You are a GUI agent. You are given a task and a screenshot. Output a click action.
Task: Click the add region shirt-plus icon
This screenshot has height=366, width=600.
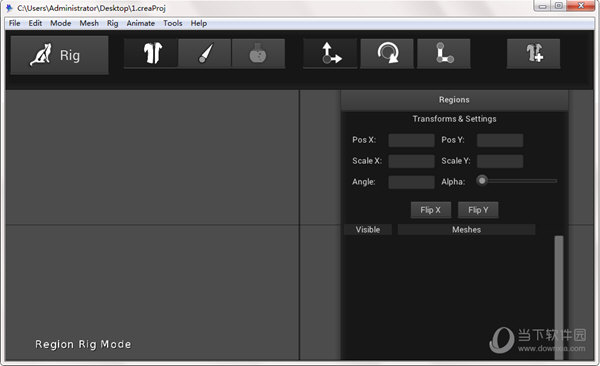click(x=533, y=53)
